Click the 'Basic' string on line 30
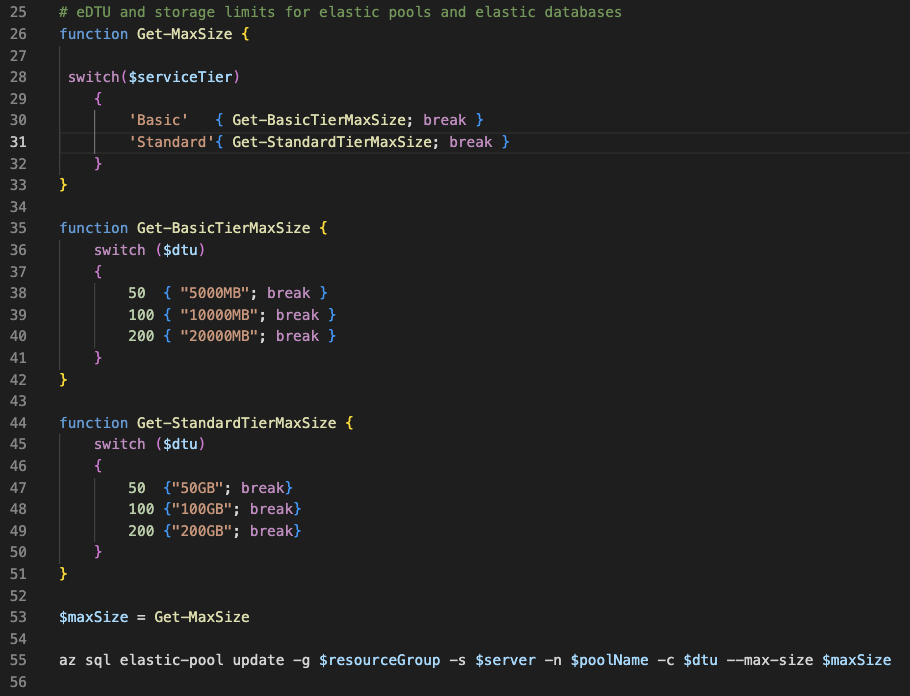 (158, 120)
